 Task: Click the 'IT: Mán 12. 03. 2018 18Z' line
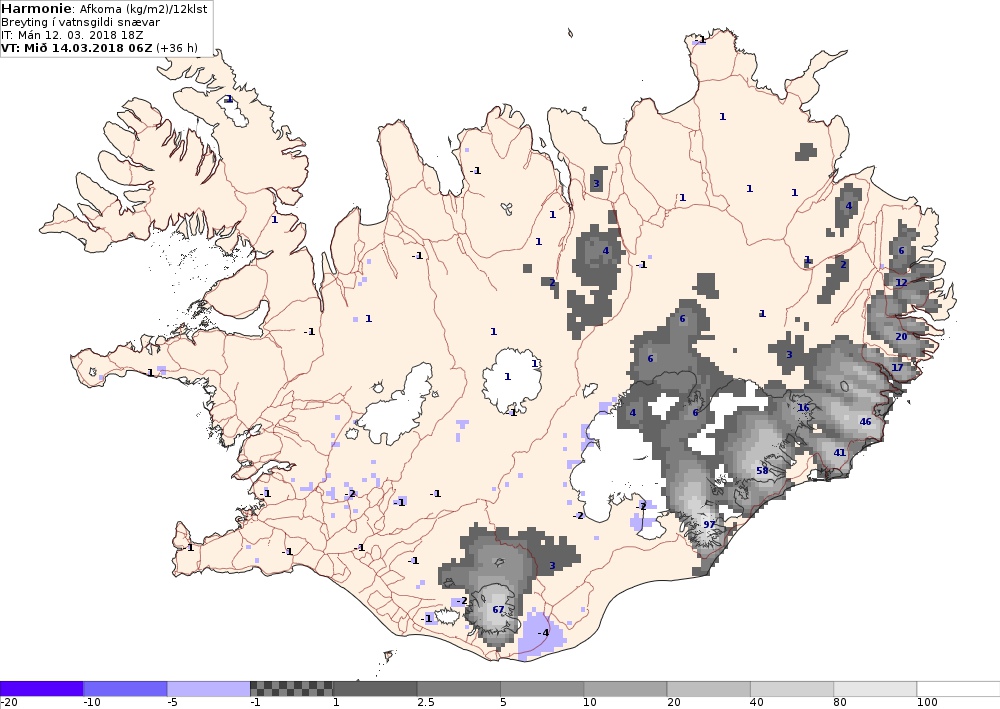(72, 35)
